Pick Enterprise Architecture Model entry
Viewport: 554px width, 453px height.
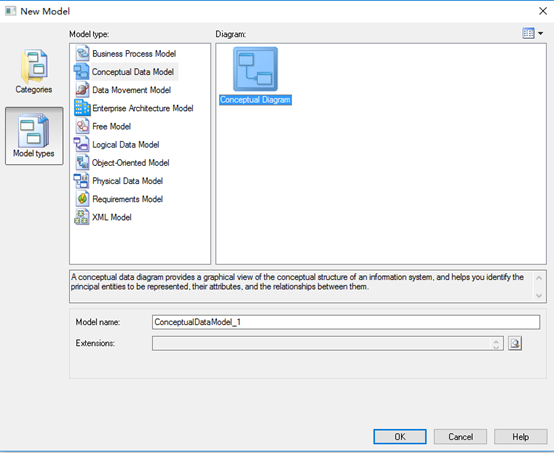tap(143, 108)
